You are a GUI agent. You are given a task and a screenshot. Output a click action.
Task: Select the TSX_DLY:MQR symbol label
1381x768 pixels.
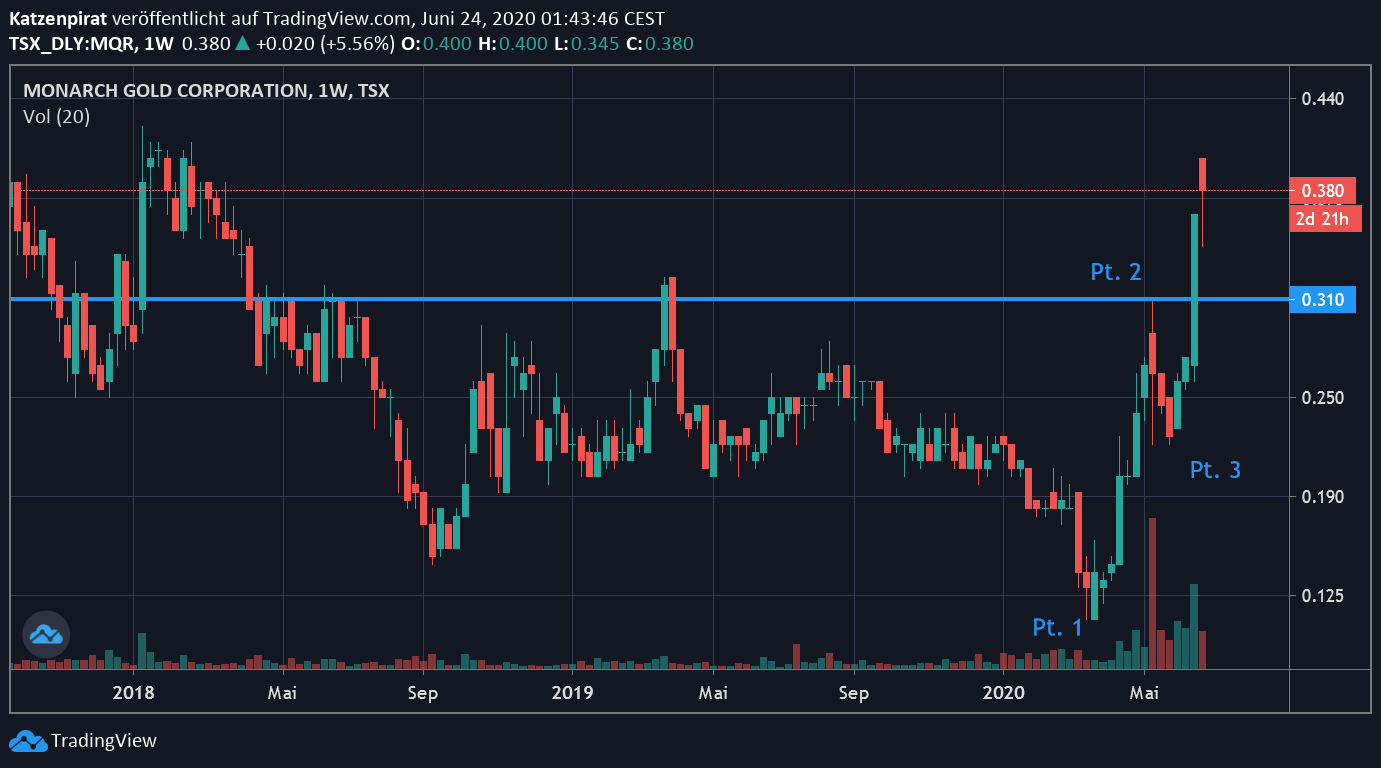click(71, 44)
